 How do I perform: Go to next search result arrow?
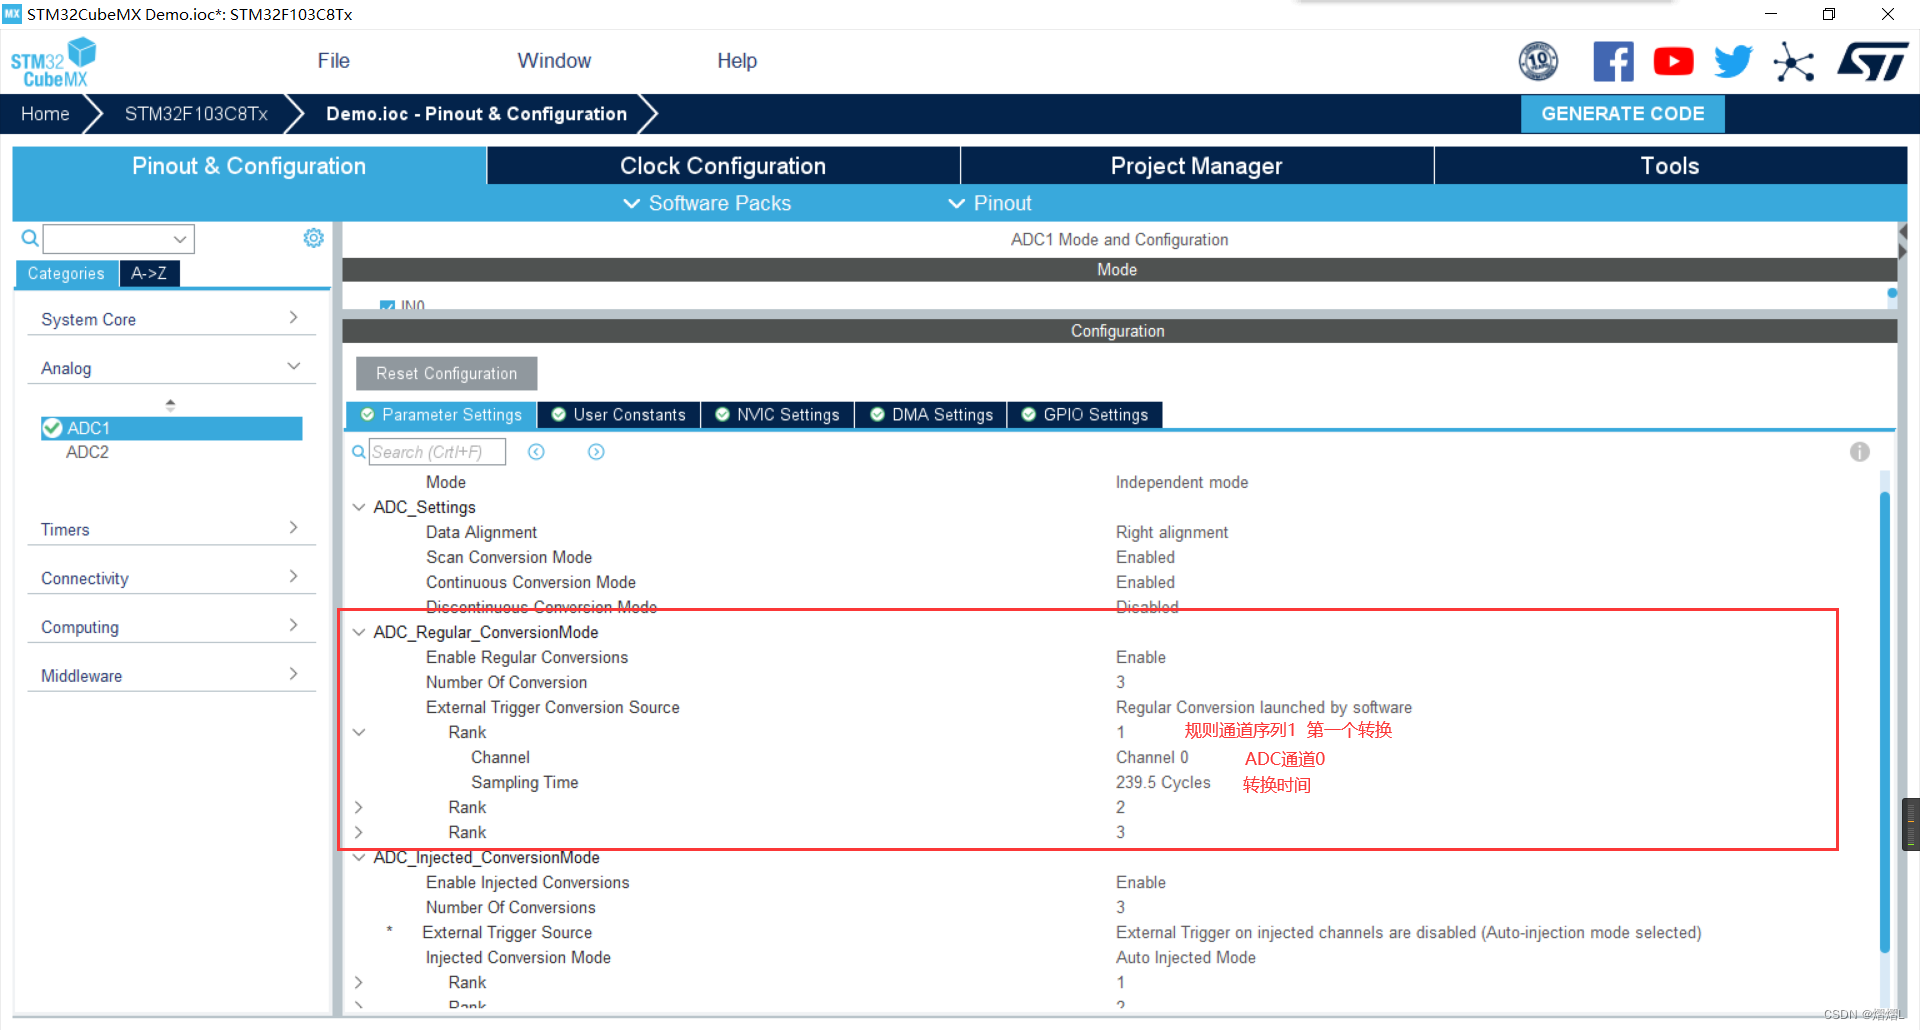(596, 452)
